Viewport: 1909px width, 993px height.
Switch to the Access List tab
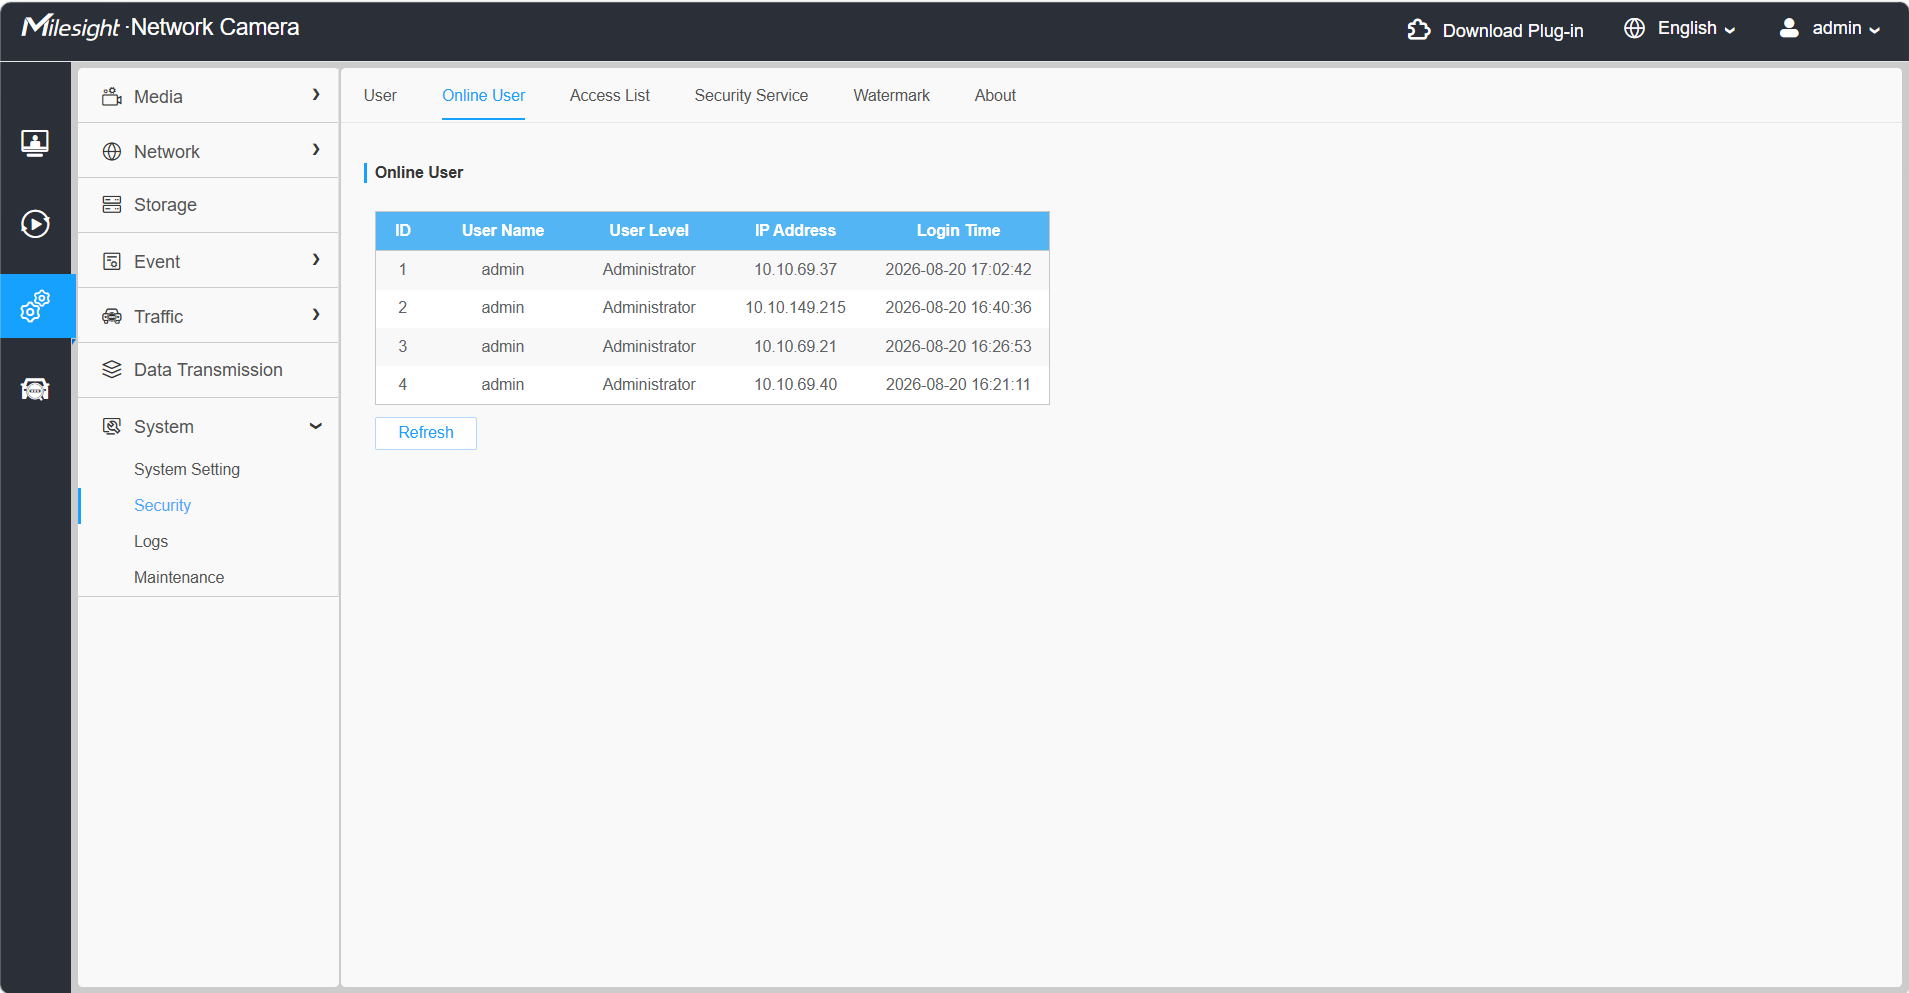coord(610,95)
